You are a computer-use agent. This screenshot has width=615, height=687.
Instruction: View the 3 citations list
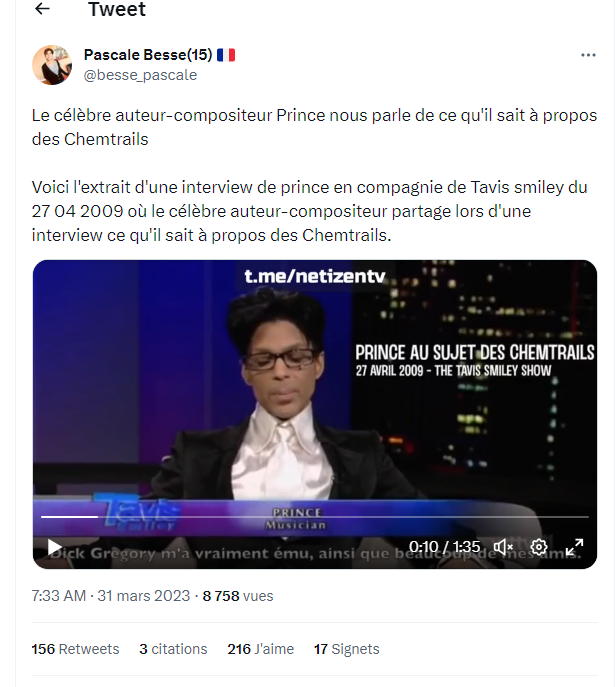click(173, 649)
